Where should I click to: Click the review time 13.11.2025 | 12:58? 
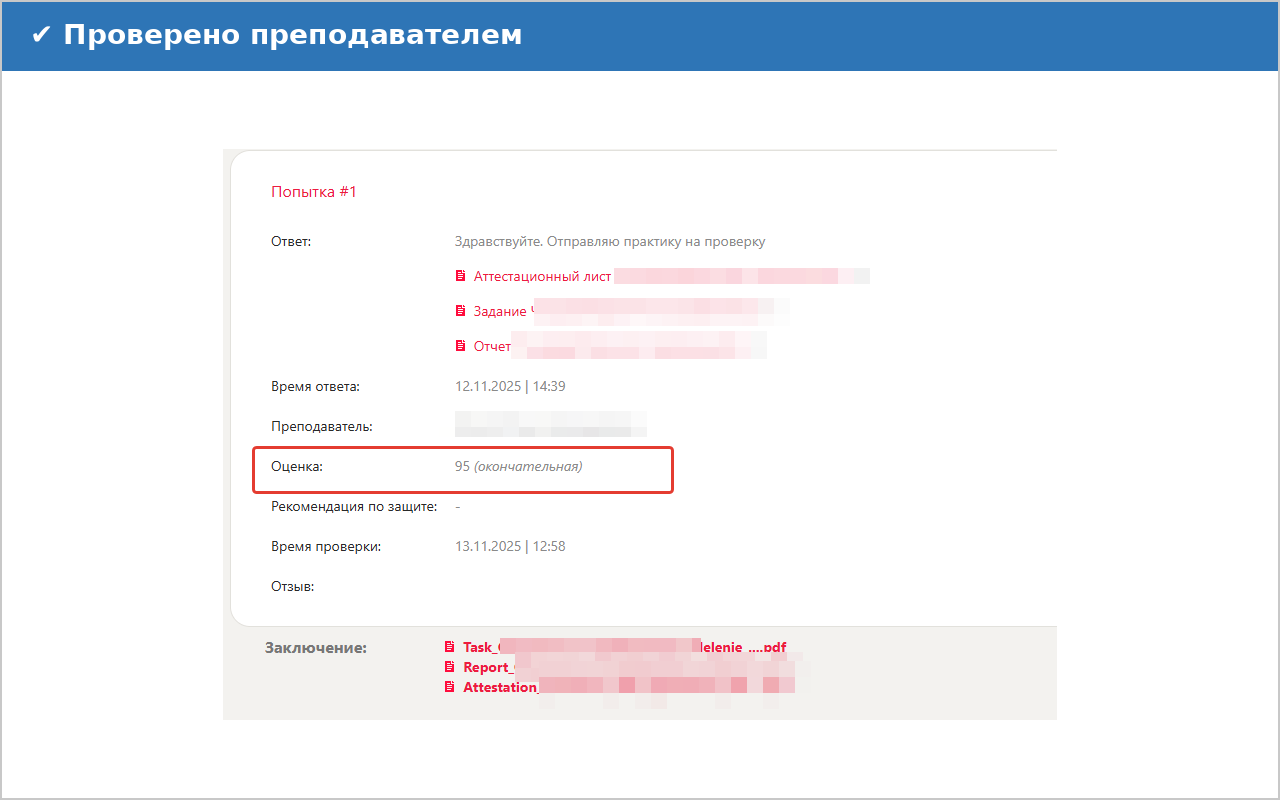click(510, 546)
